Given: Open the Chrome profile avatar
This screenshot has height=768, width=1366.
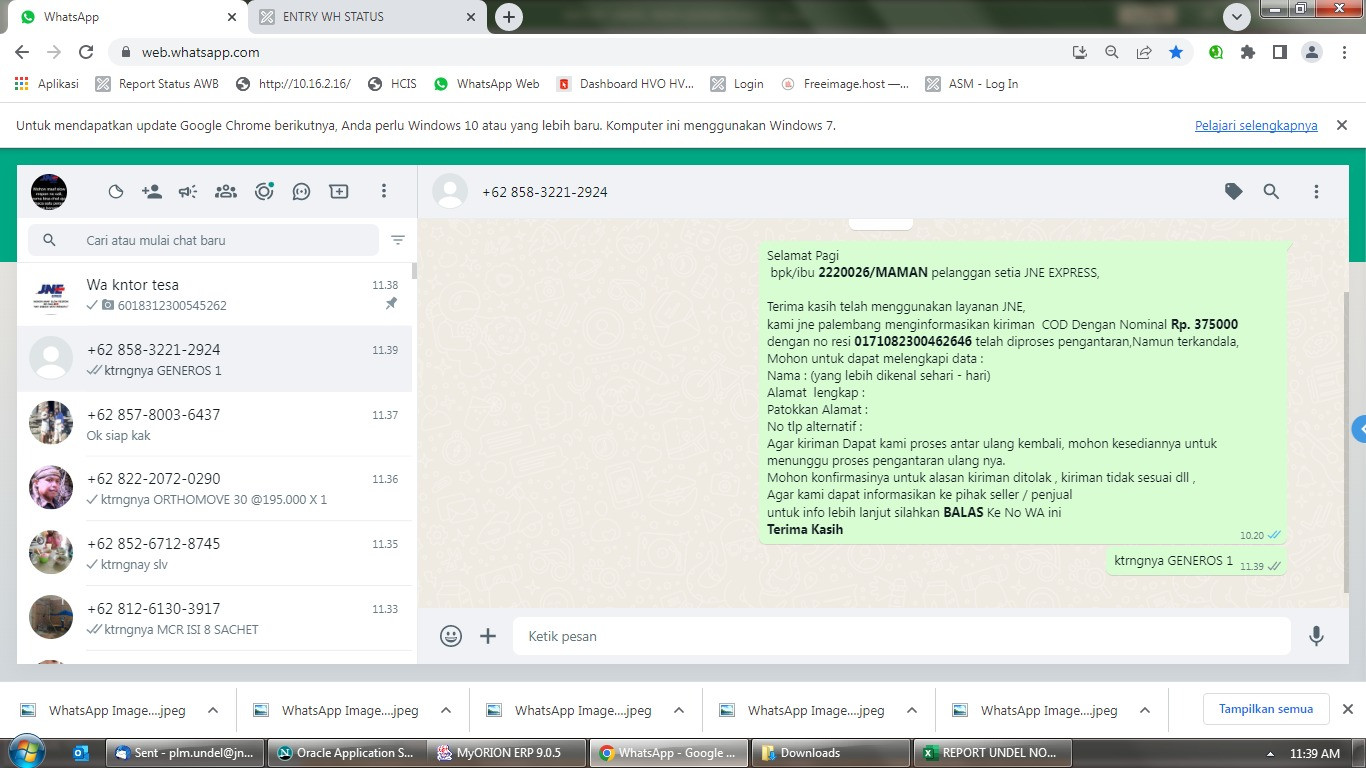Looking at the screenshot, I should pyautogui.click(x=1312, y=52).
